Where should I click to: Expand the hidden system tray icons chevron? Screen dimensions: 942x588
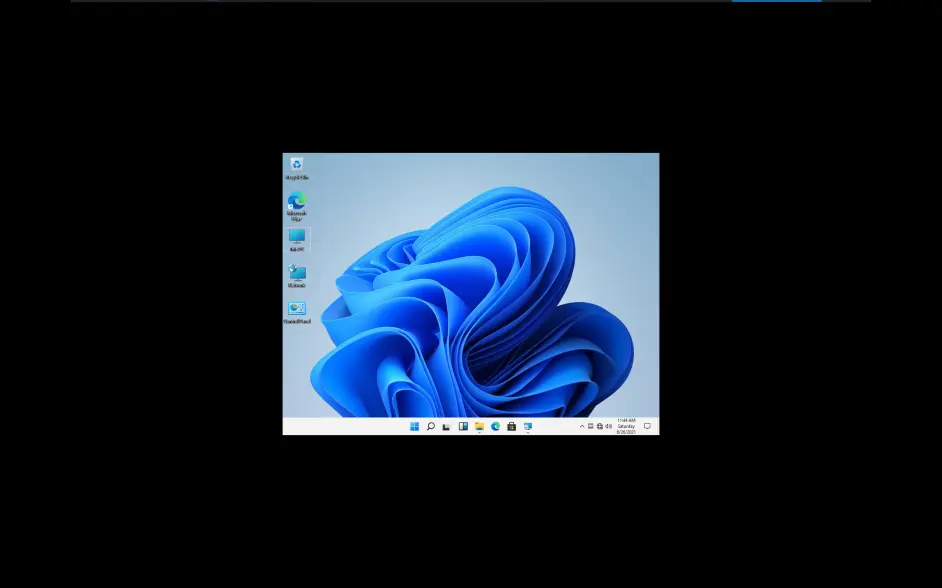(x=582, y=426)
